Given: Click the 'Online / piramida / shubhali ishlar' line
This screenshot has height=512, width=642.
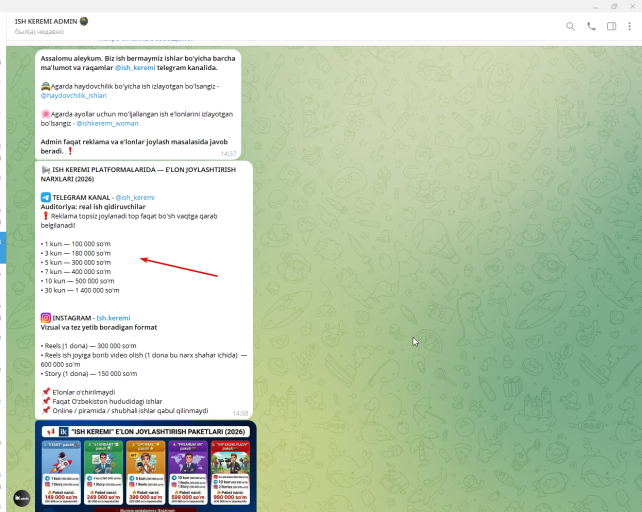Looking at the screenshot, I should [x=125, y=411].
